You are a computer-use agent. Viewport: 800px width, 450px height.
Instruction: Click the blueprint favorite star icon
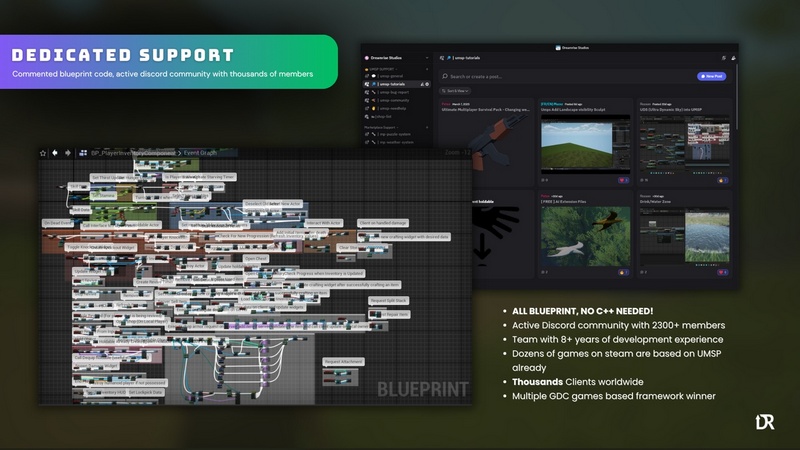43,153
